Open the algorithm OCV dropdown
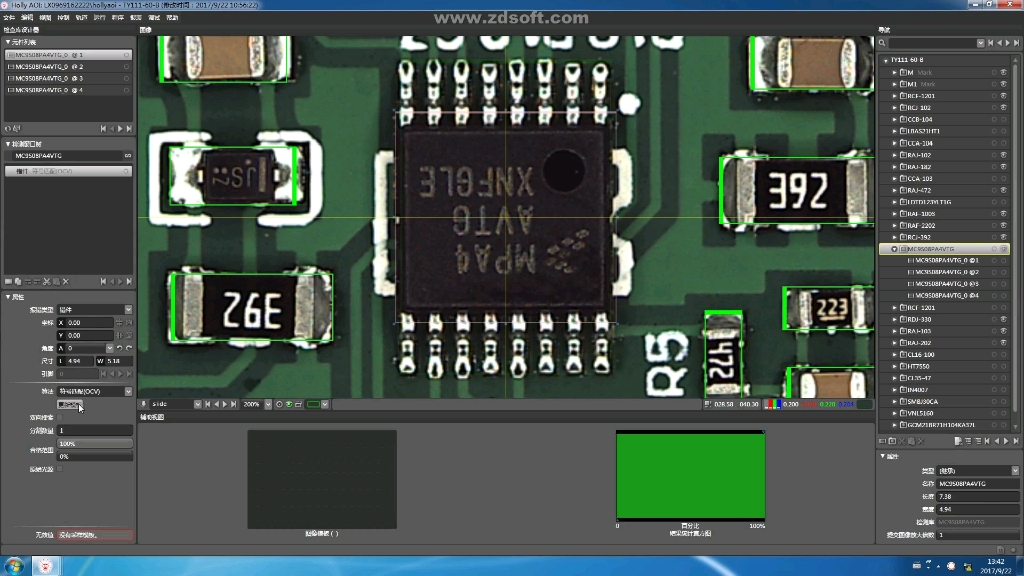The height and width of the screenshot is (576, 1024). (x=128, y=391)
